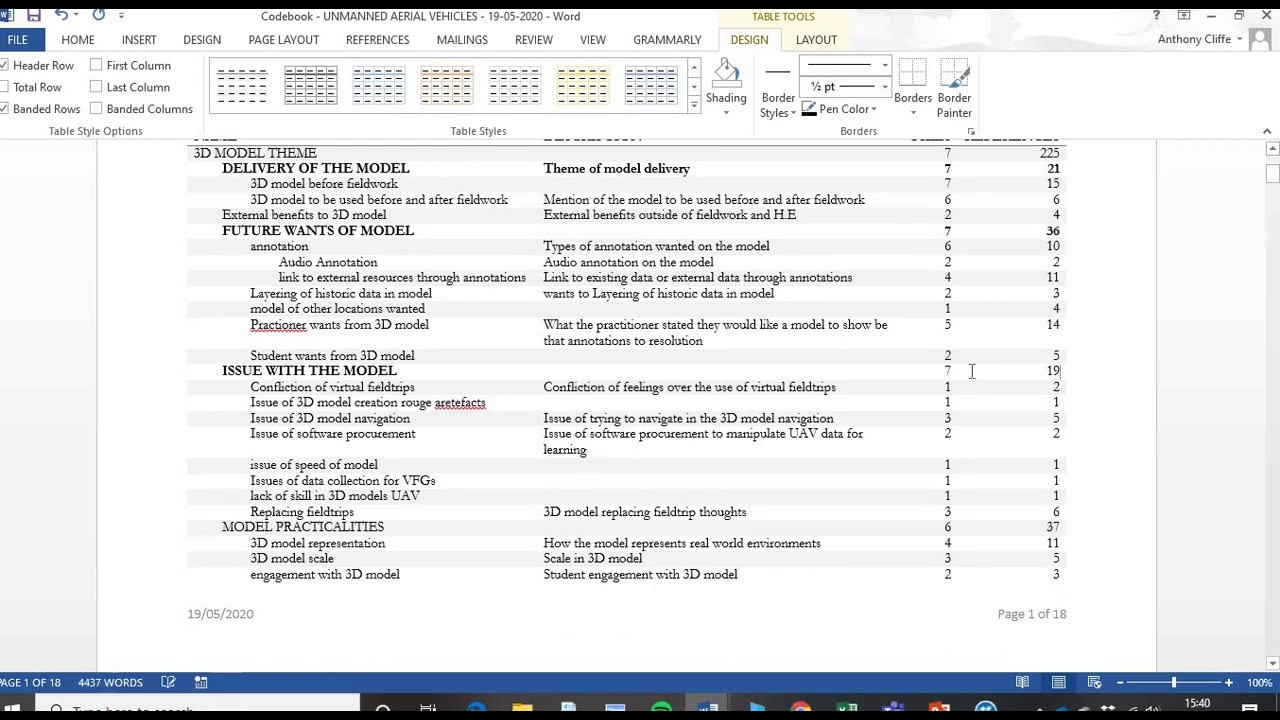Apply the first plain table style thumbnail

click(242, 86)
